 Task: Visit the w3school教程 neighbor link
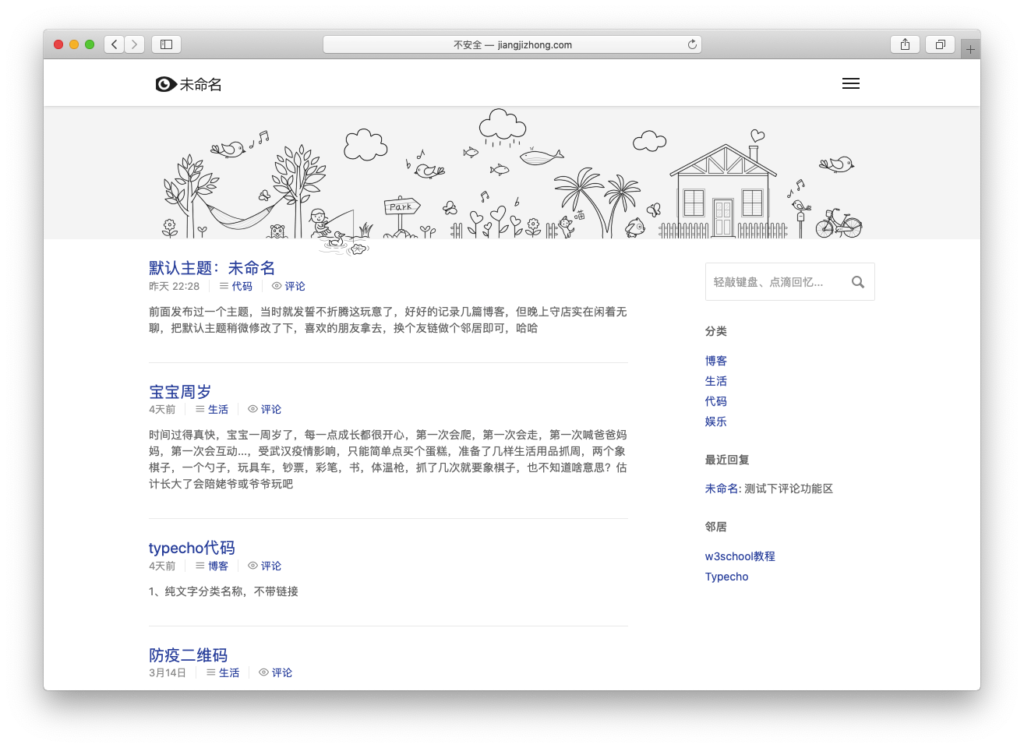tap(738, 556)
